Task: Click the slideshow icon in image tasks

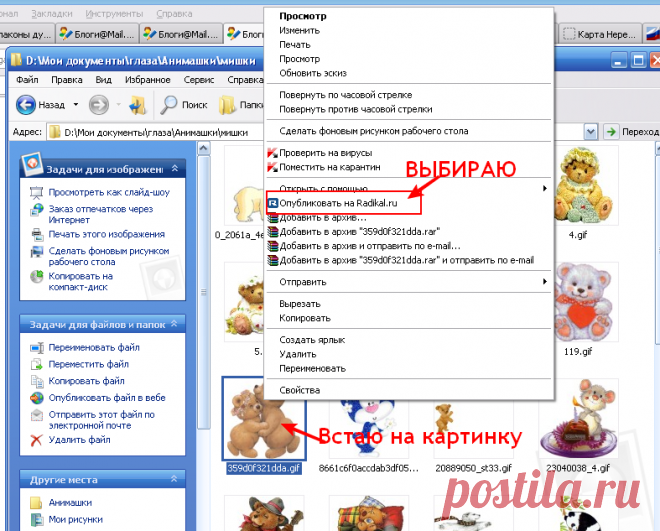Action: [36, 192]
